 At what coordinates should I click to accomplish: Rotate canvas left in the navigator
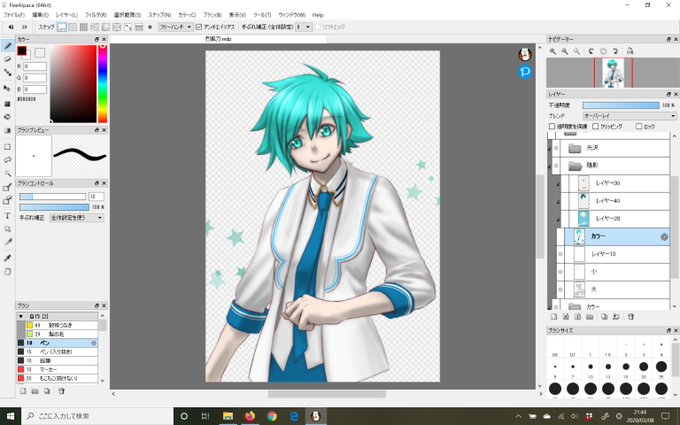pyautogui.click(x=591, y=51)
